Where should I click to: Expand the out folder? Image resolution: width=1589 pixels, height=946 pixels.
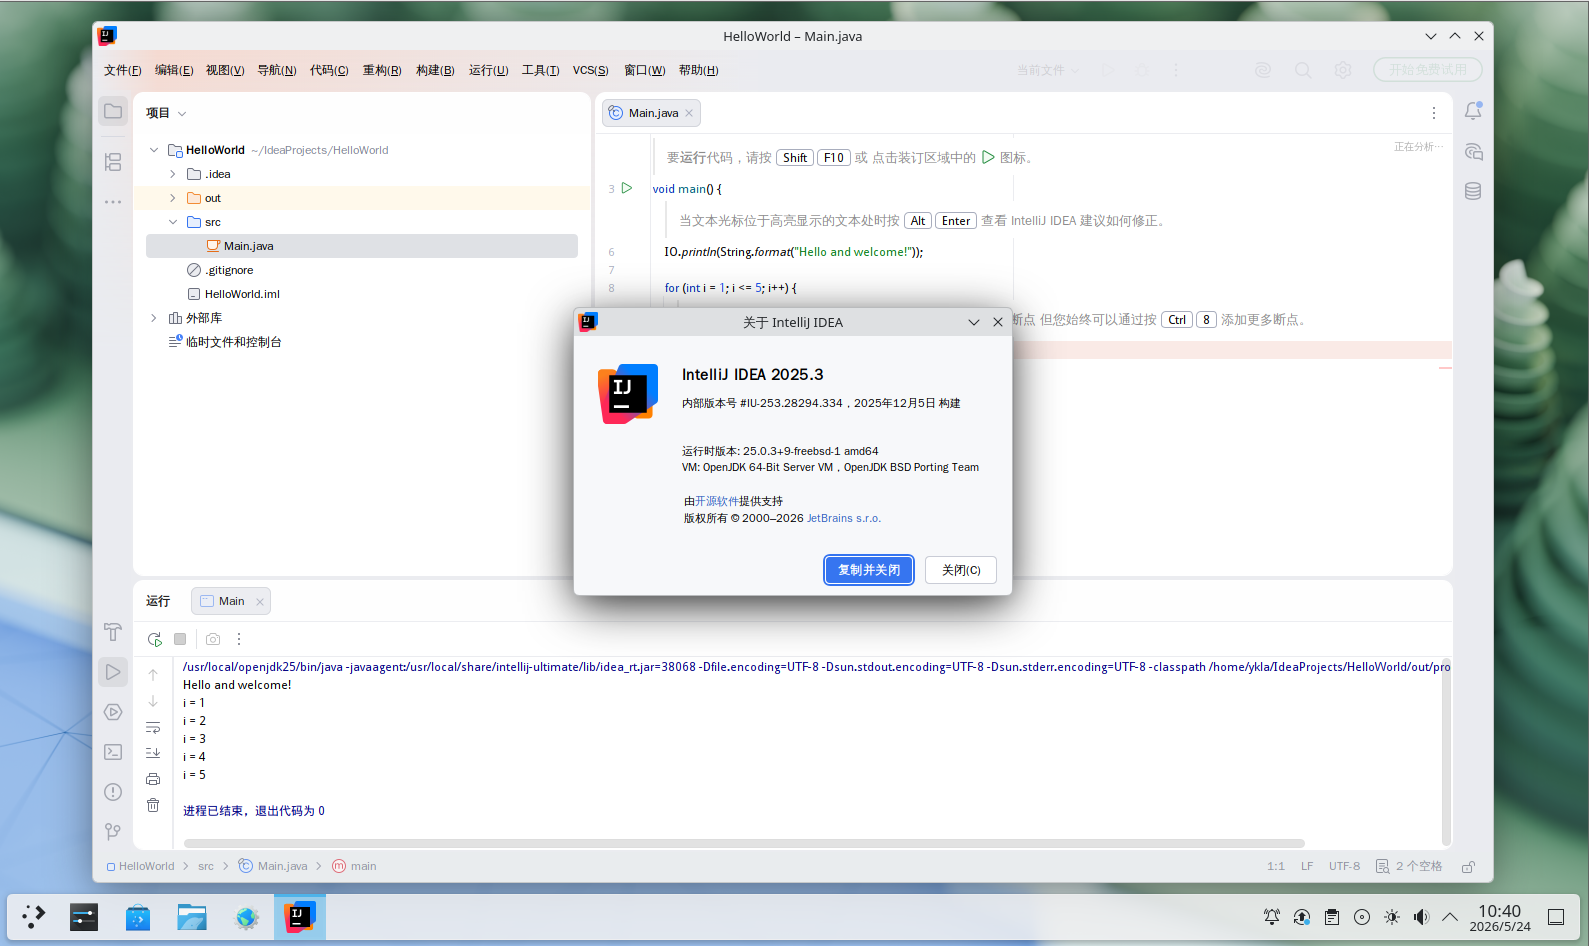[173, 198]
